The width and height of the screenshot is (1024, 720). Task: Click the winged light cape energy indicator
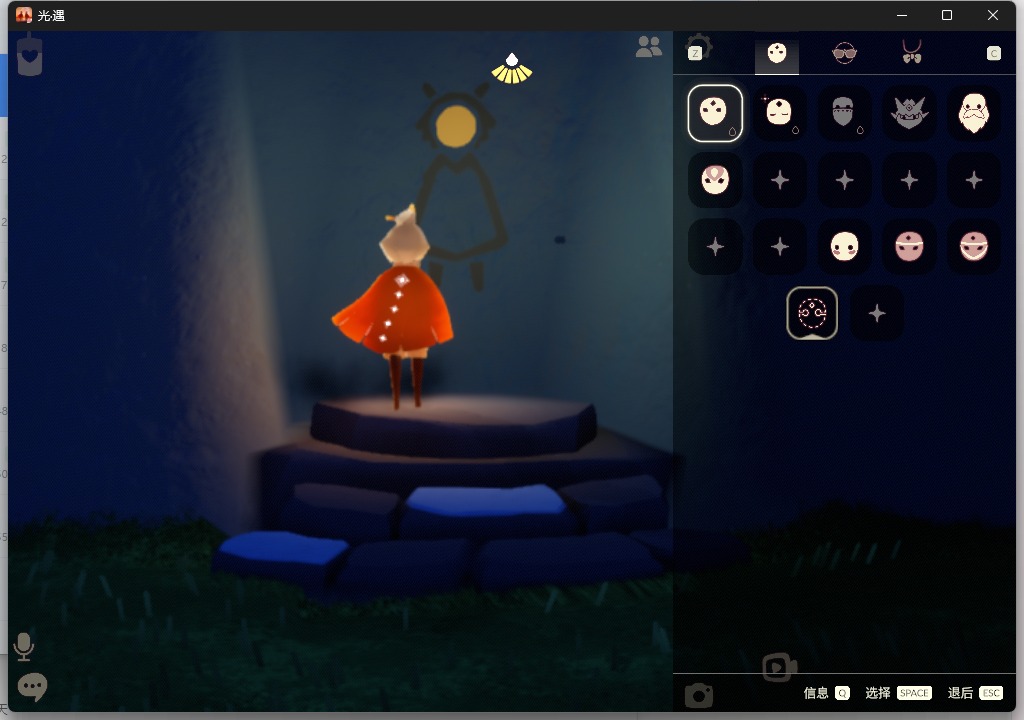[512, 69]
